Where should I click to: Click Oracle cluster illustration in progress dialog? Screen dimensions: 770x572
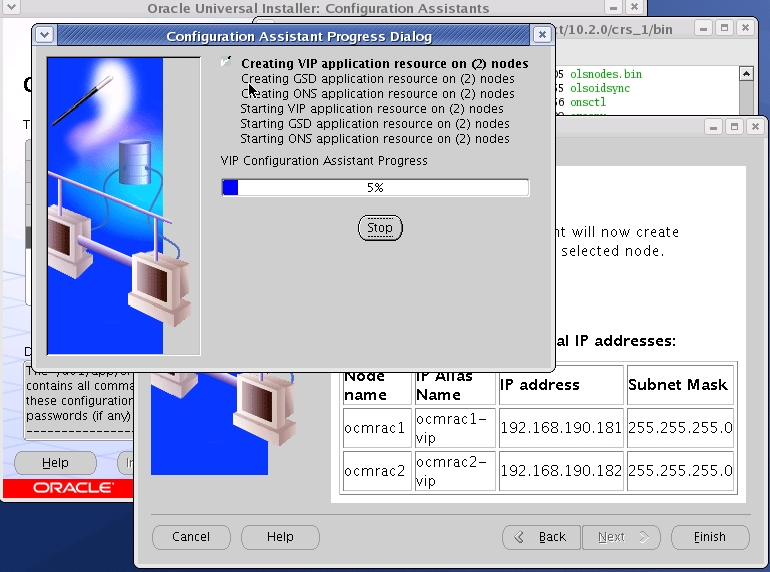[x=123, y=206]
